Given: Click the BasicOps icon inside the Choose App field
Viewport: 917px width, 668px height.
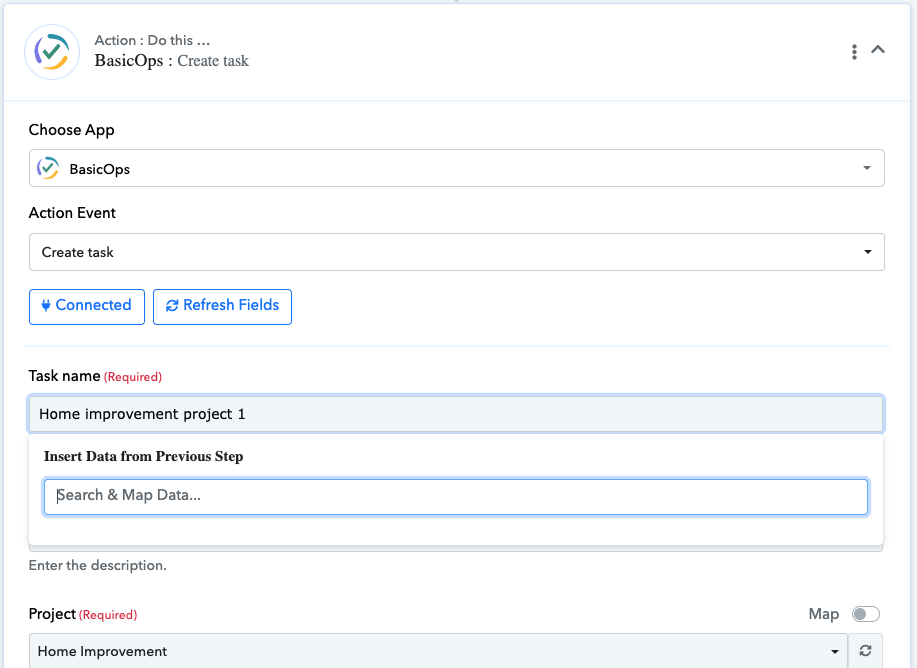Looking at the screenshot, I should (x=47, y=167).
